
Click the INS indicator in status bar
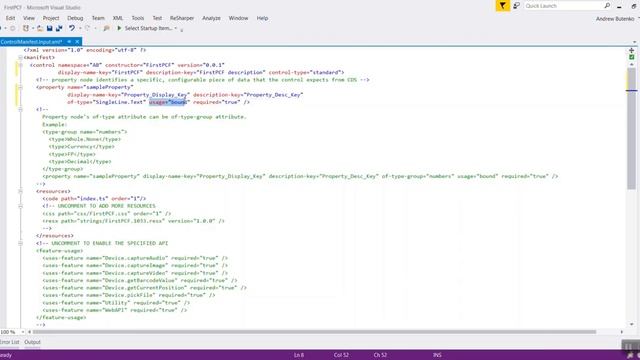point(437,355)
